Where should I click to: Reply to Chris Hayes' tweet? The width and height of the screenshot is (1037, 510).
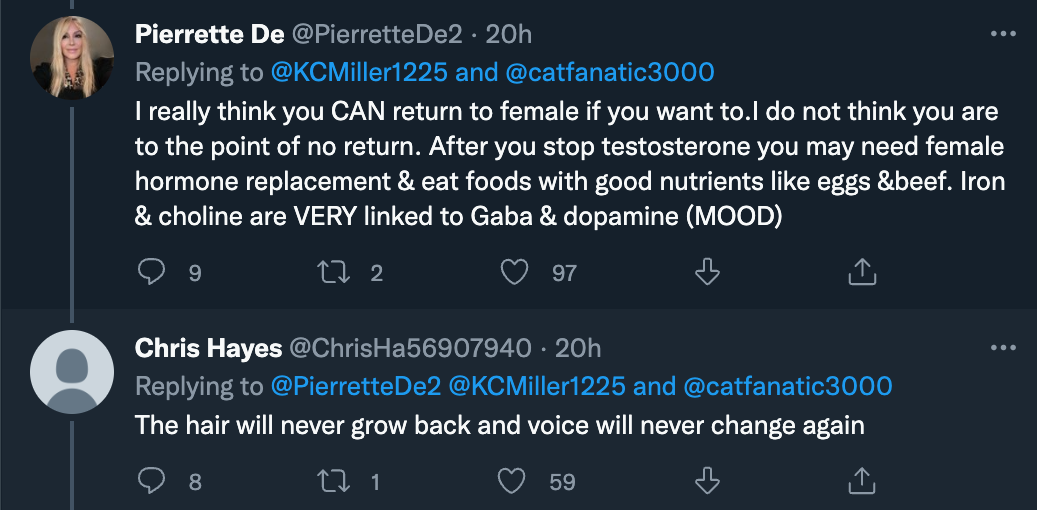point(151,481)
